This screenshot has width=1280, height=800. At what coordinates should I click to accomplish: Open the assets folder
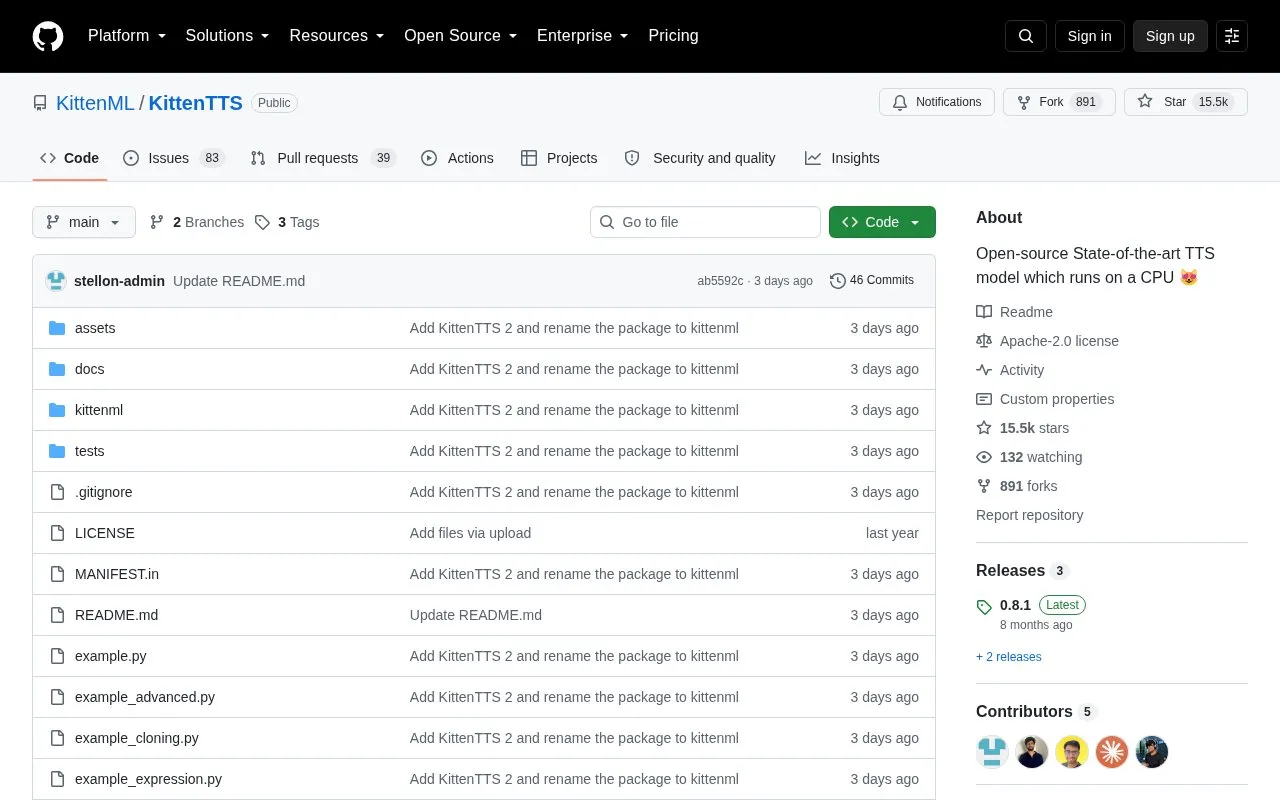click(x=95, y=328)
